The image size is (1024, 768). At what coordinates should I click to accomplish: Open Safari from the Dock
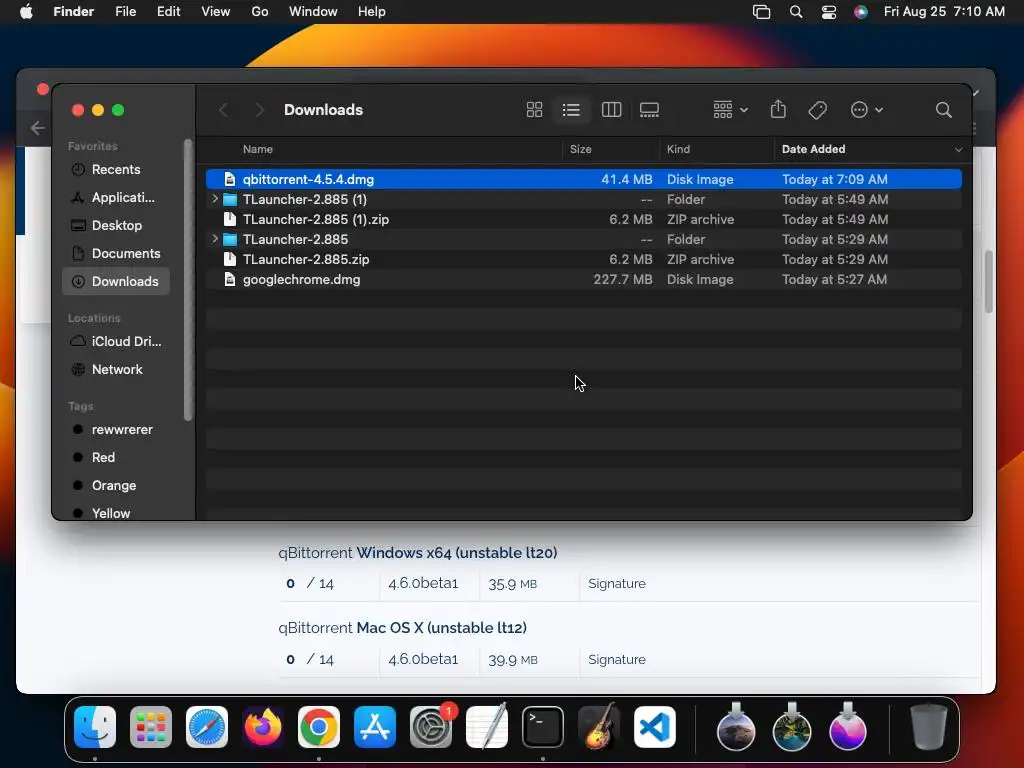pos(207,727)
